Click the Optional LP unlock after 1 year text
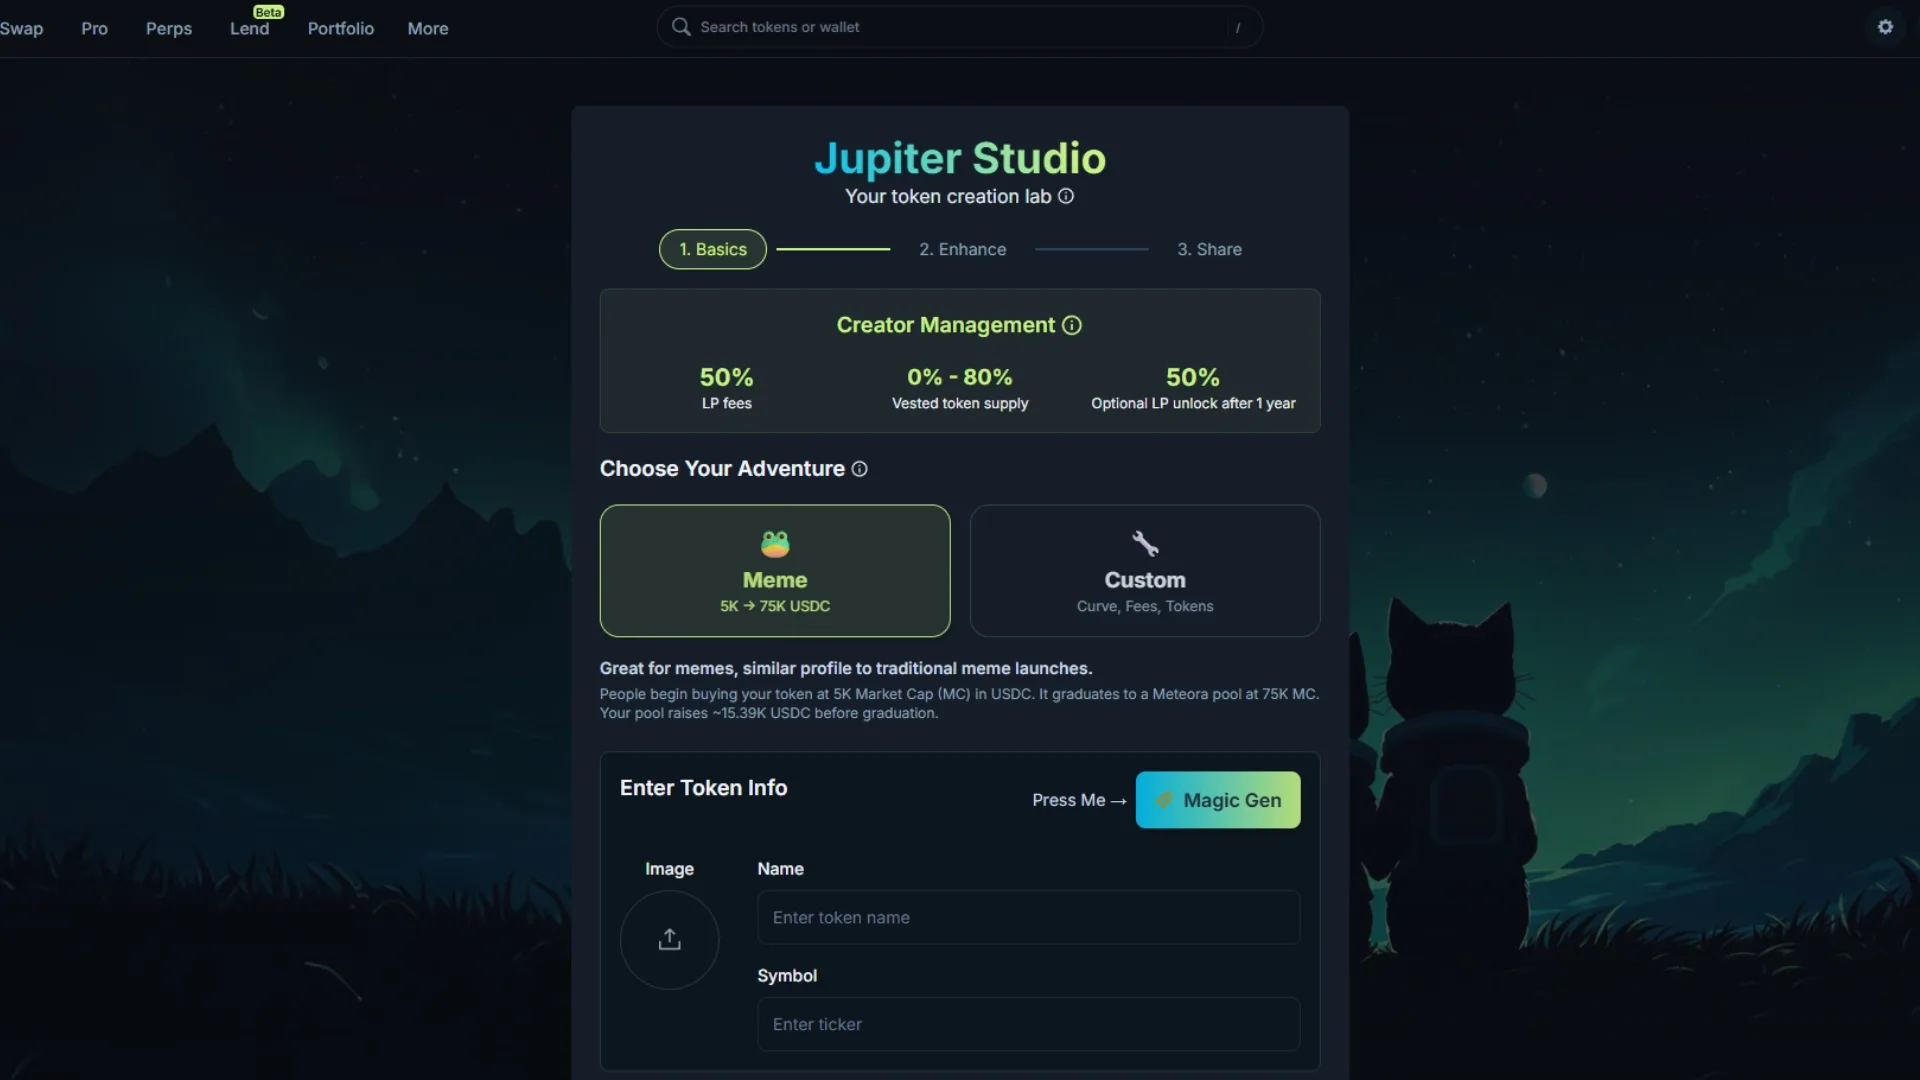Viewport: 1920px width, 1080px height. (1193, 403)
